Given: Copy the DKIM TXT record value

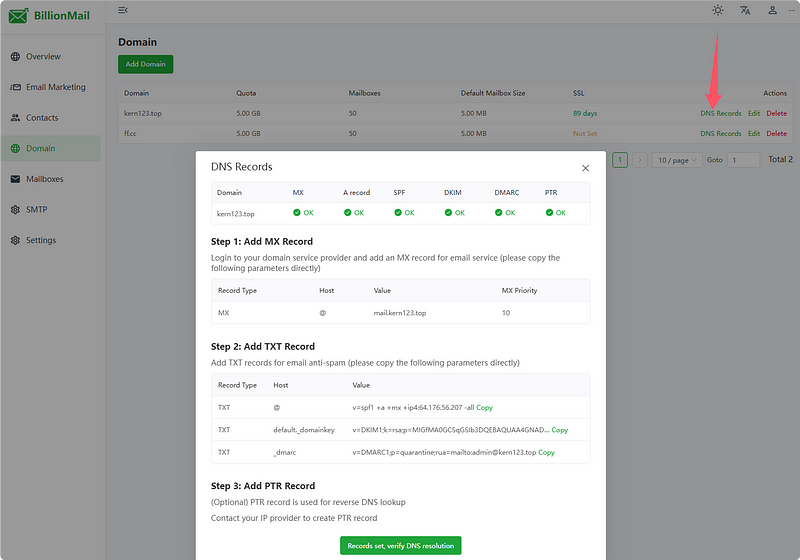Looking at the screenshot, I should (x=560, y=430).
